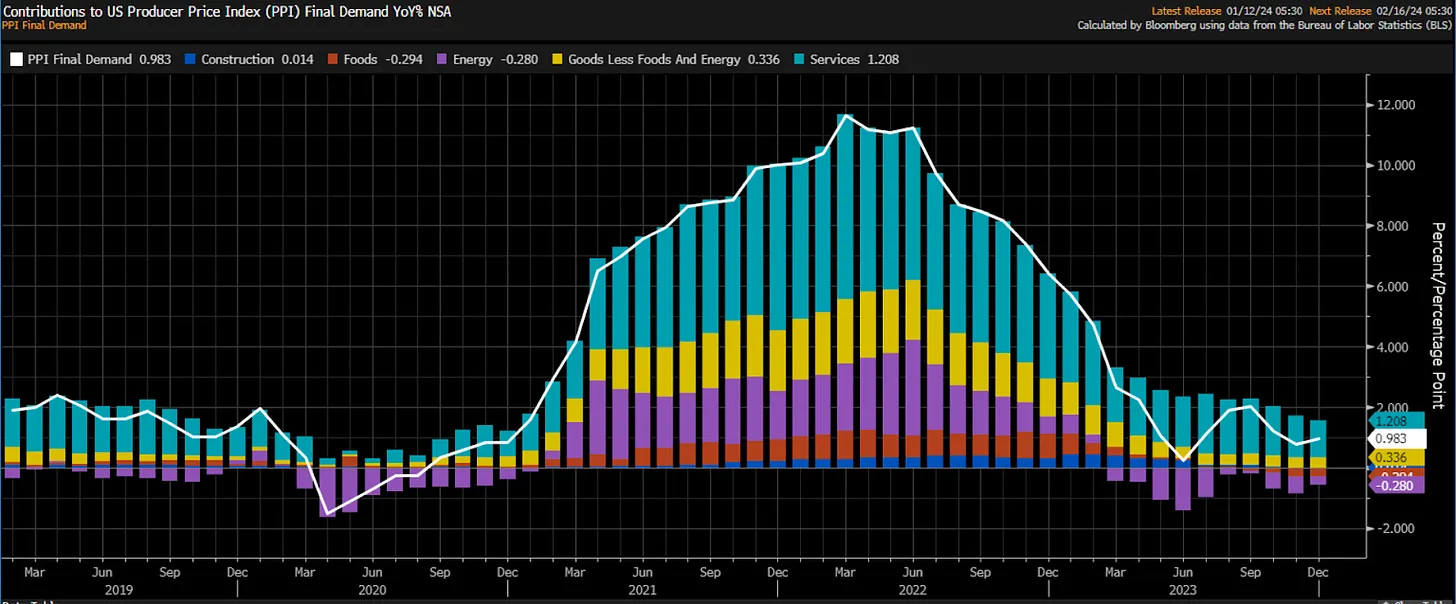This screenshot has height=604, width=1456.
Task: Click 'Calculated by Bloomberg' source note
Action: 1264,25
